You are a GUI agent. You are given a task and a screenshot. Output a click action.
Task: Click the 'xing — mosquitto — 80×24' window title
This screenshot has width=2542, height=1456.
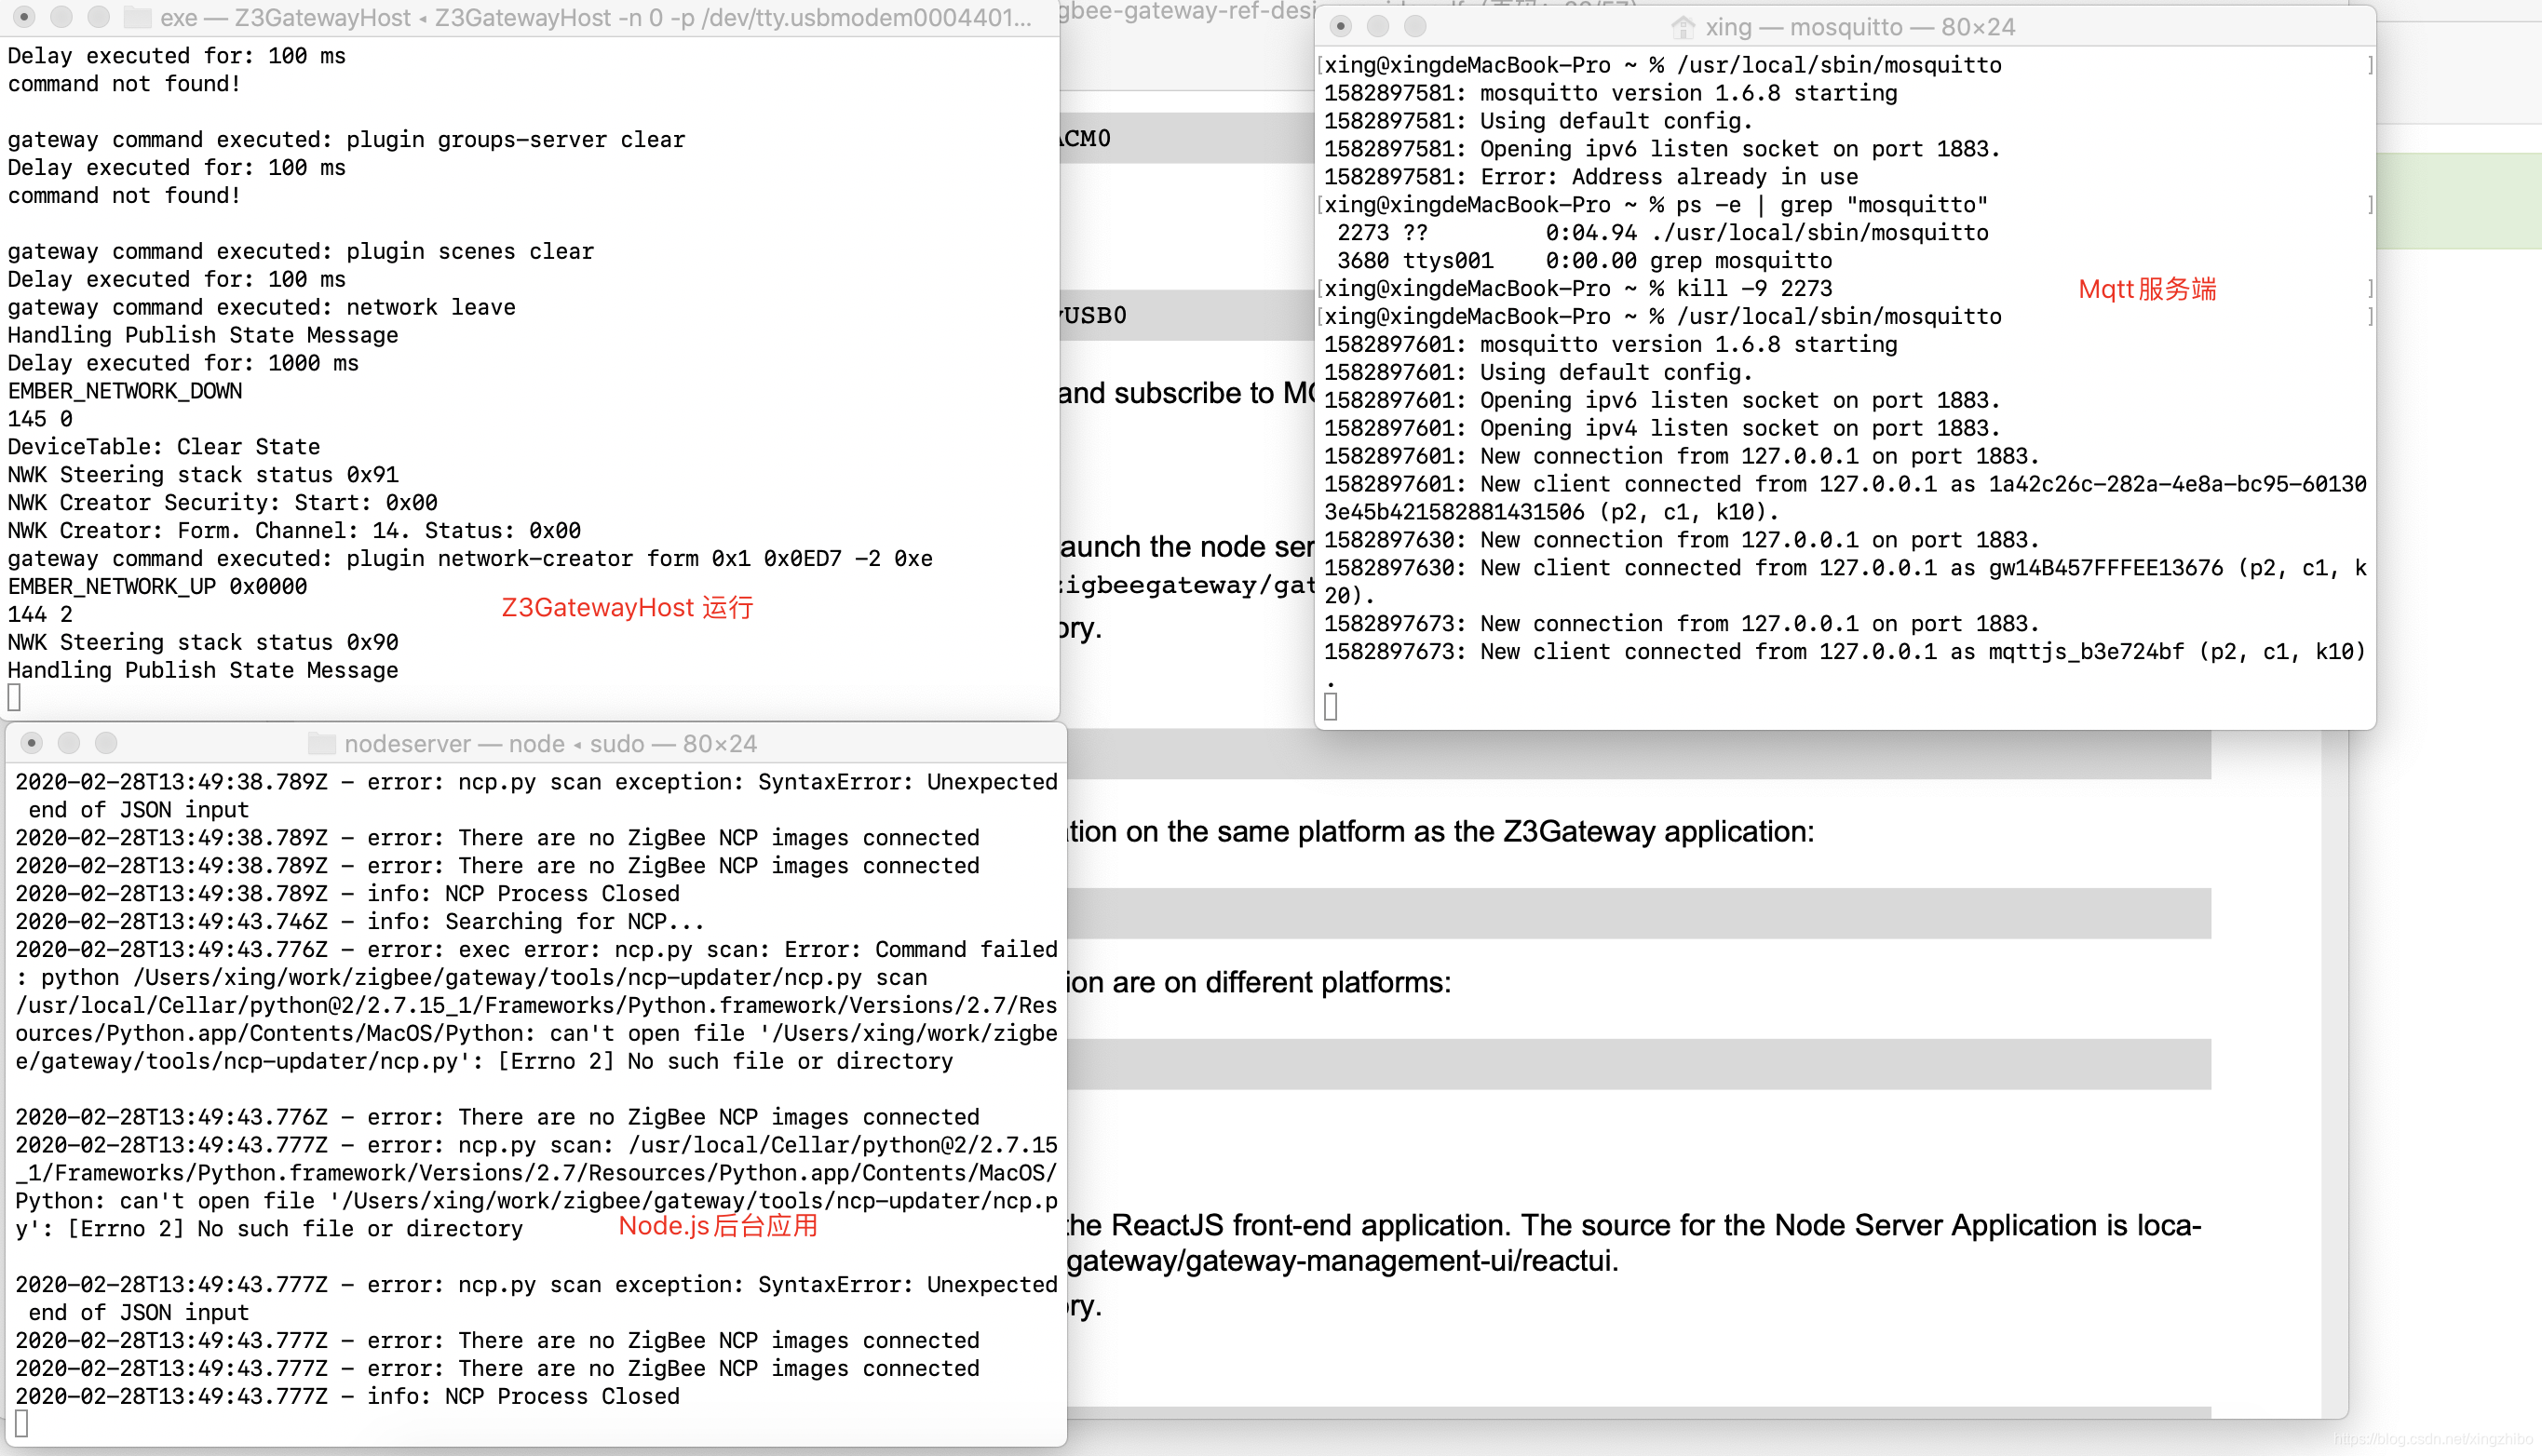(1860, 27)
